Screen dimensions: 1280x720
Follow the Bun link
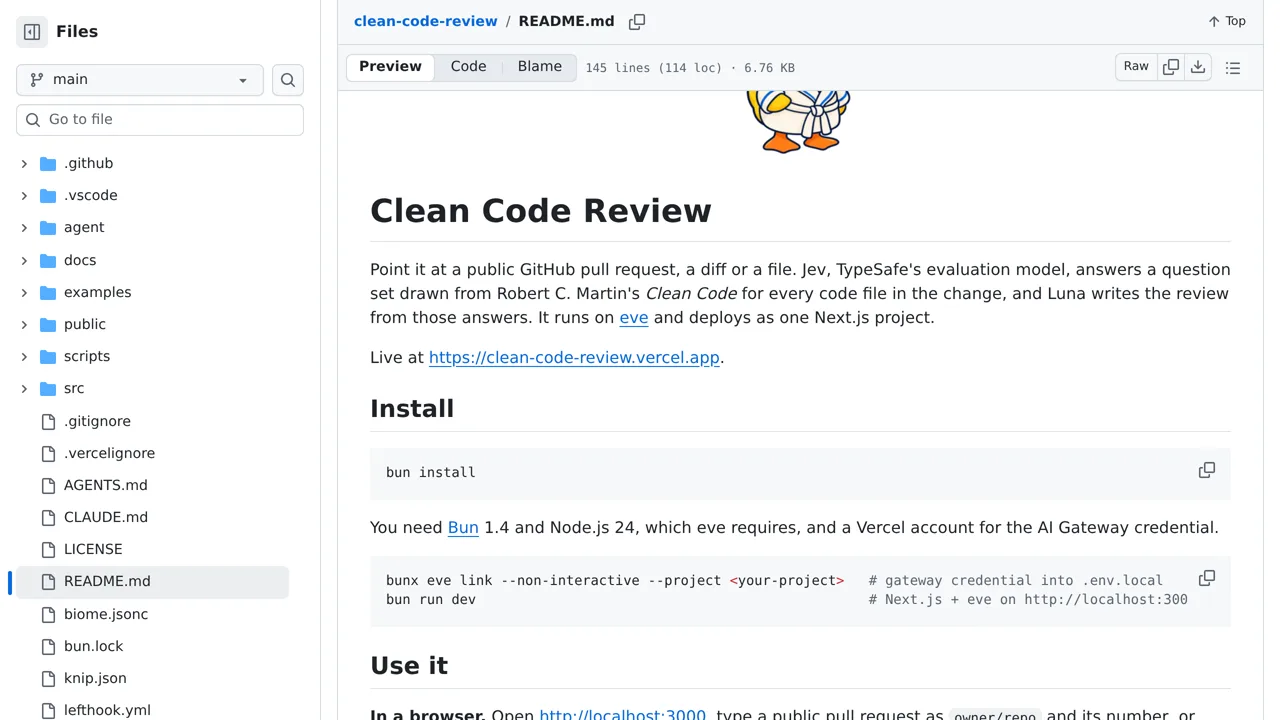463,527
